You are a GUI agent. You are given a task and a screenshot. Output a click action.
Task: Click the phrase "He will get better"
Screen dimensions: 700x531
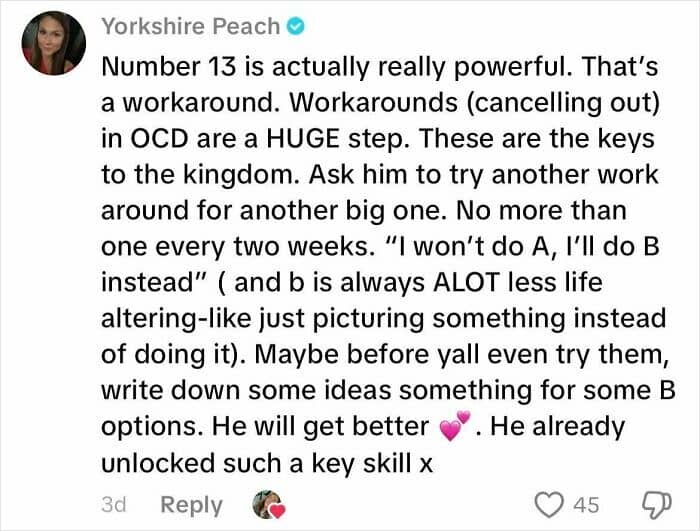324,426
